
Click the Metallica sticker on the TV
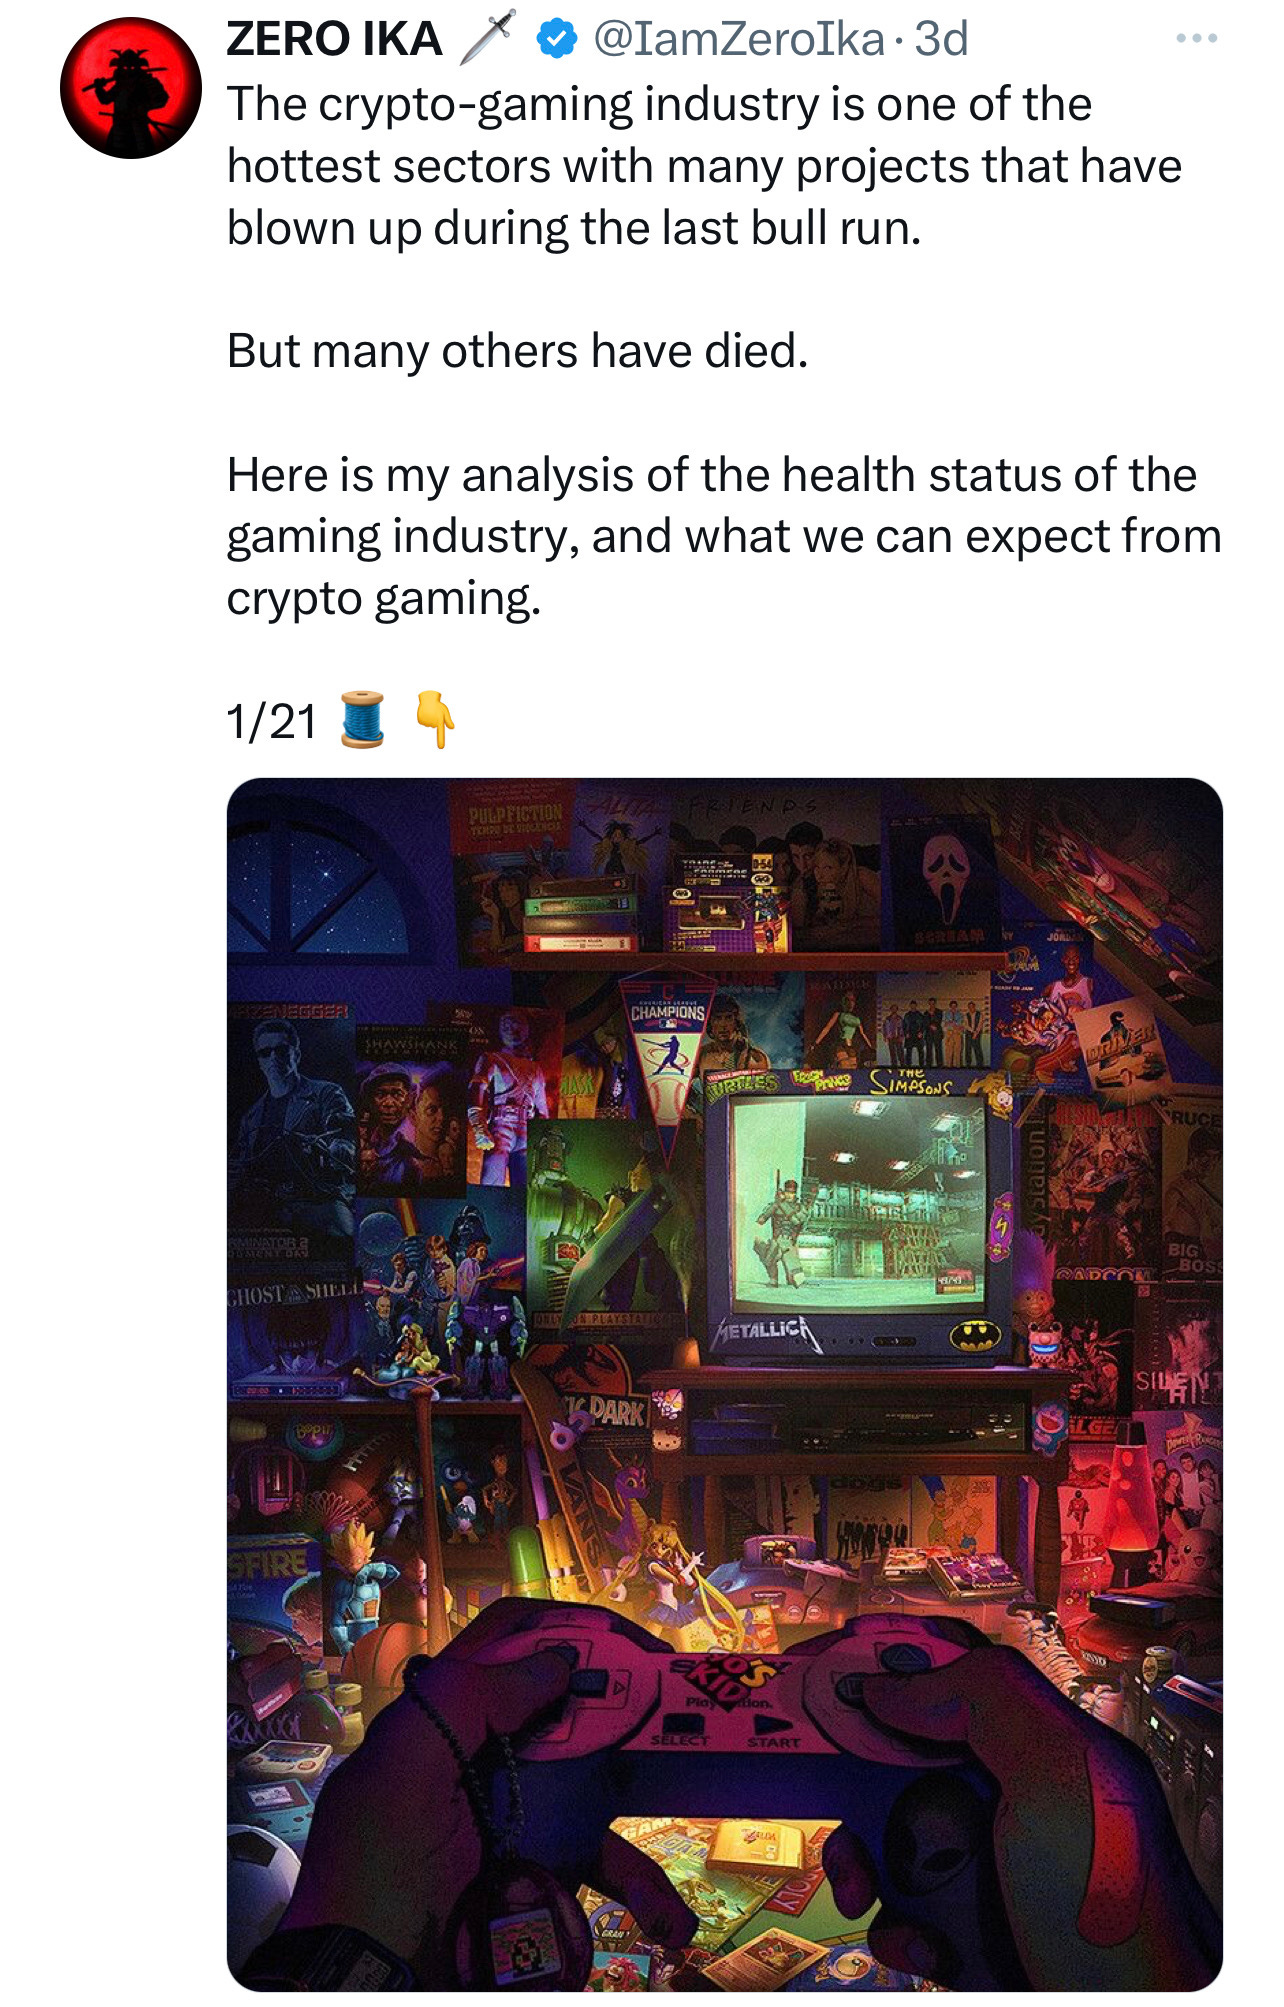pyautogui.click(x=765, y=1332)
